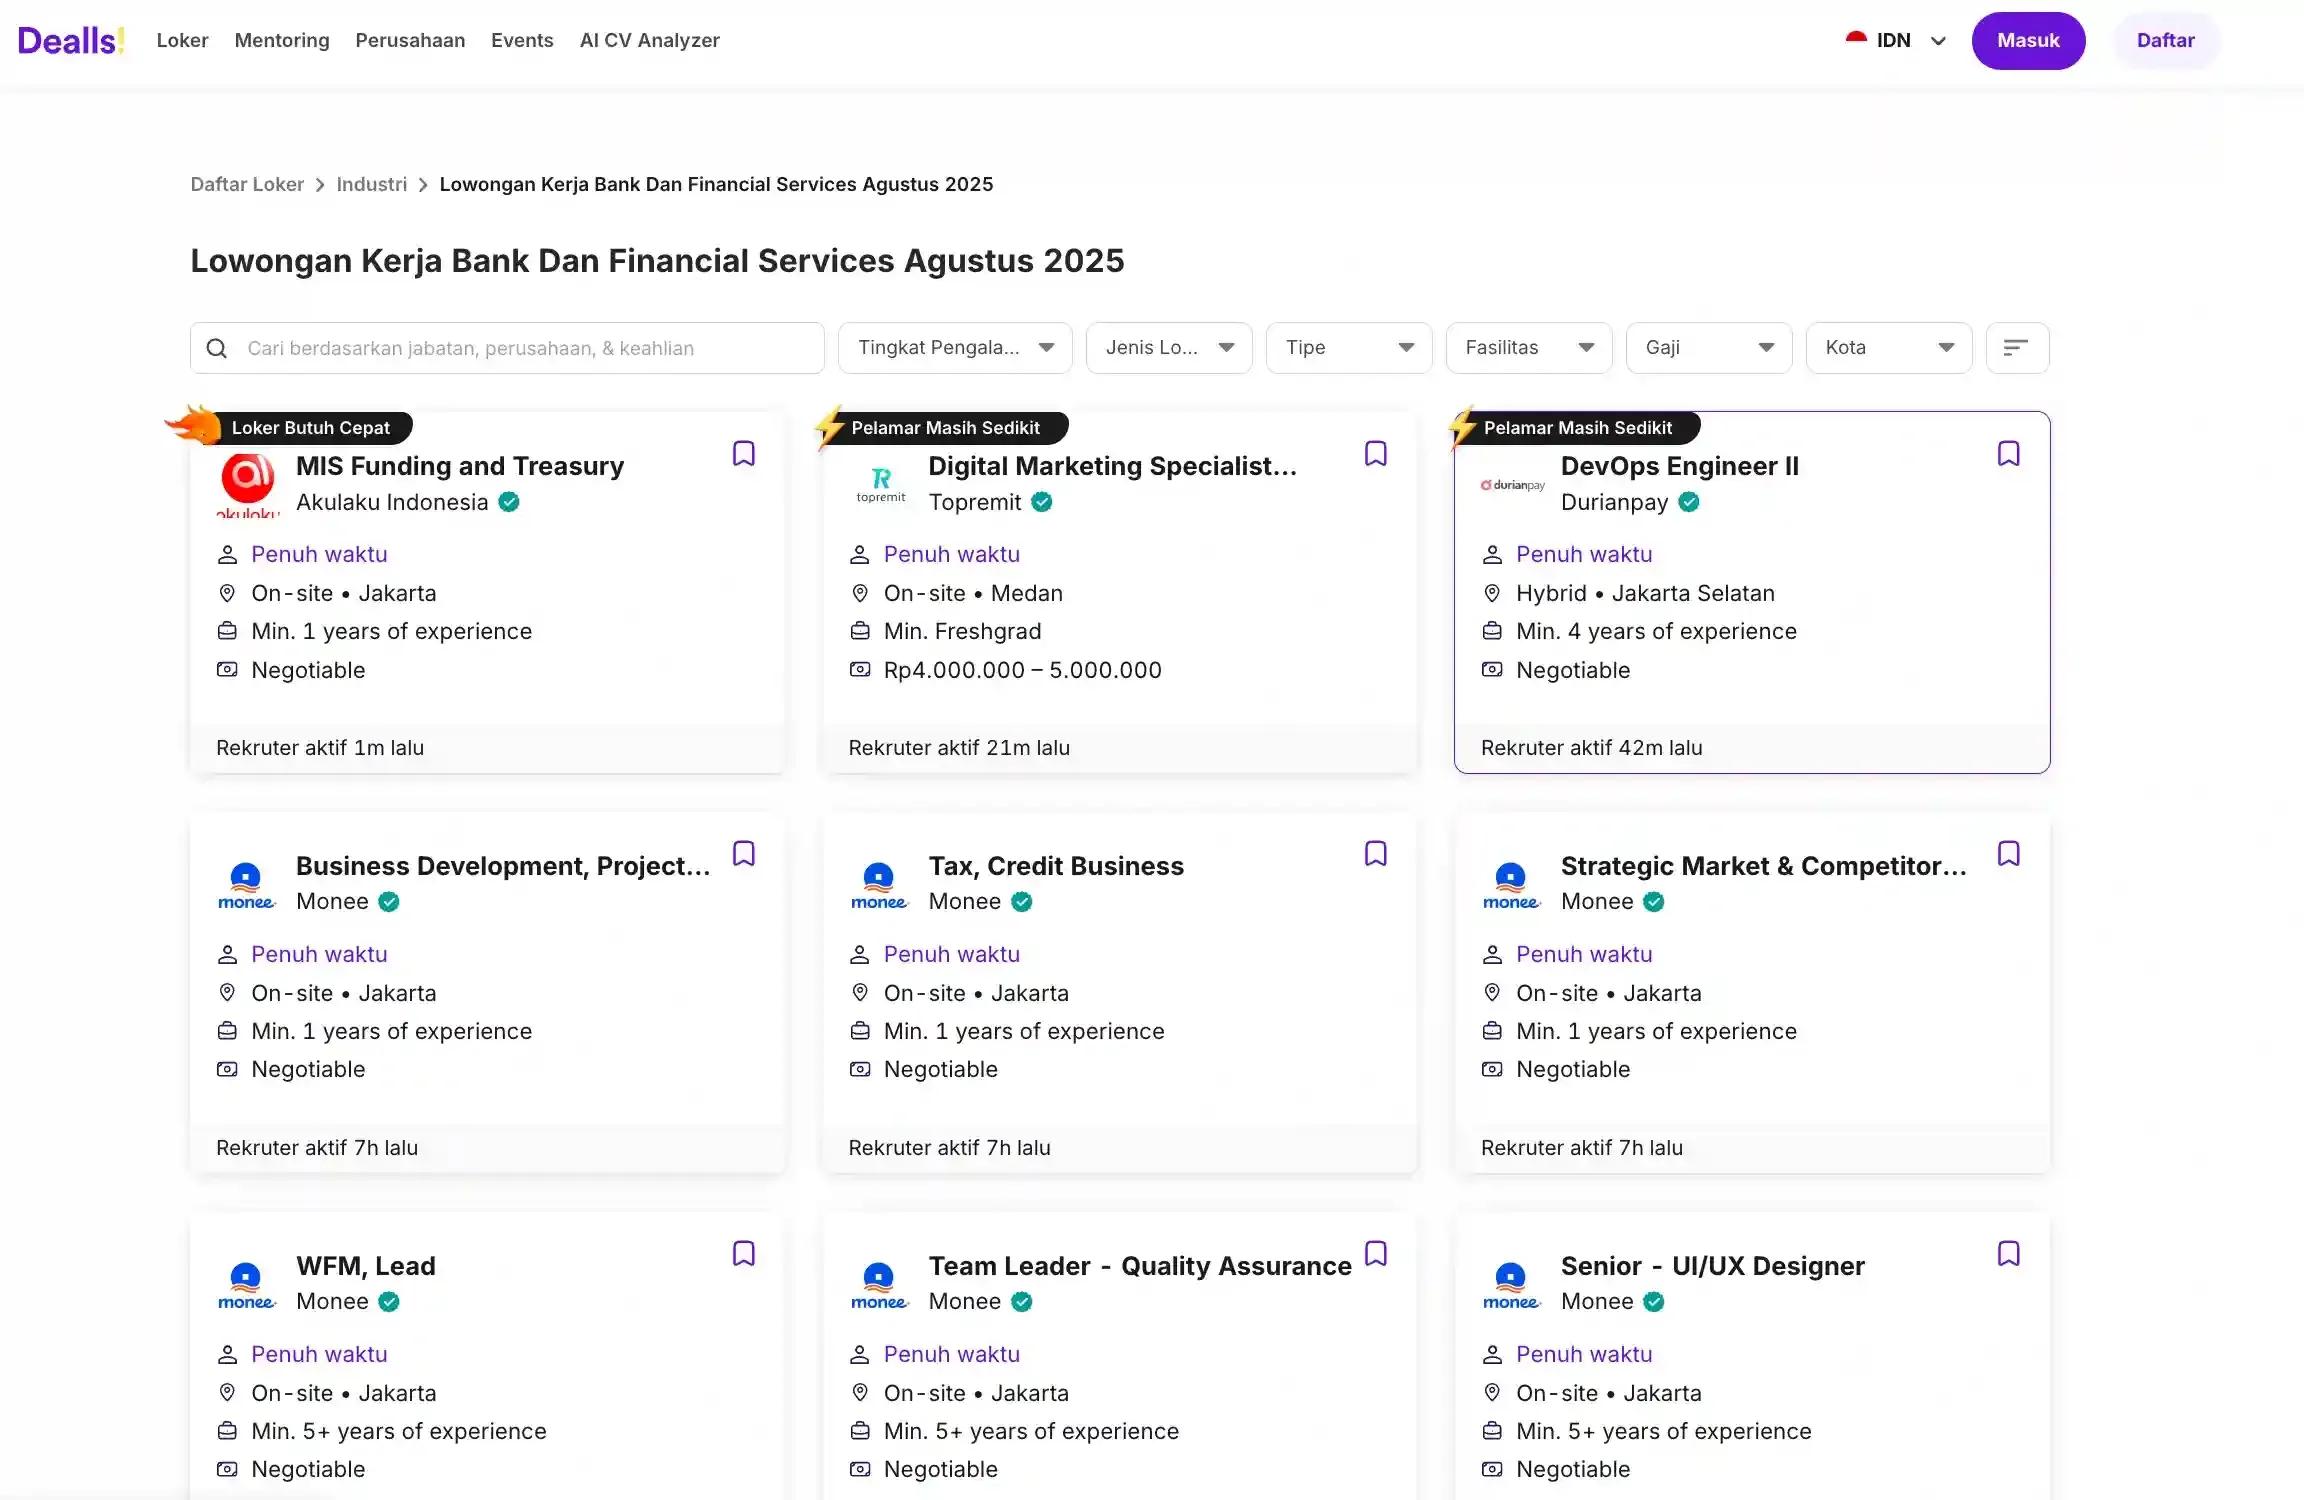Open the DevOps Engineer II job title
2304x1500 pixels.
tap(1679, 466)
